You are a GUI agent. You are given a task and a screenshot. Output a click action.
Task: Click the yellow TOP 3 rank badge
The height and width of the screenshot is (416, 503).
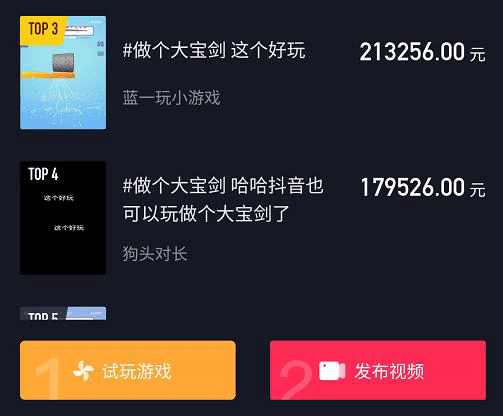(x=43, y=29)
